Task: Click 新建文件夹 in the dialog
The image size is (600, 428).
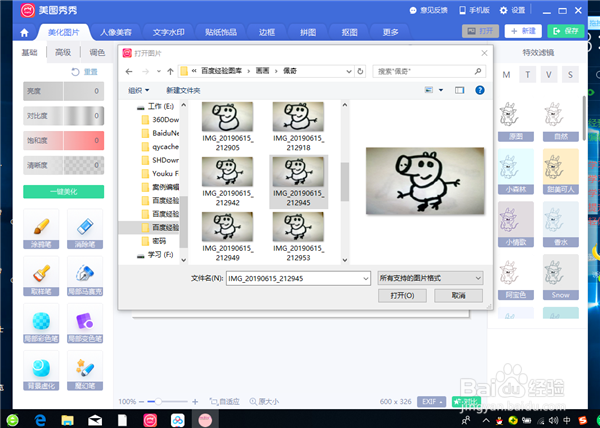Action: pyautogui.click(x=183, y=90)
